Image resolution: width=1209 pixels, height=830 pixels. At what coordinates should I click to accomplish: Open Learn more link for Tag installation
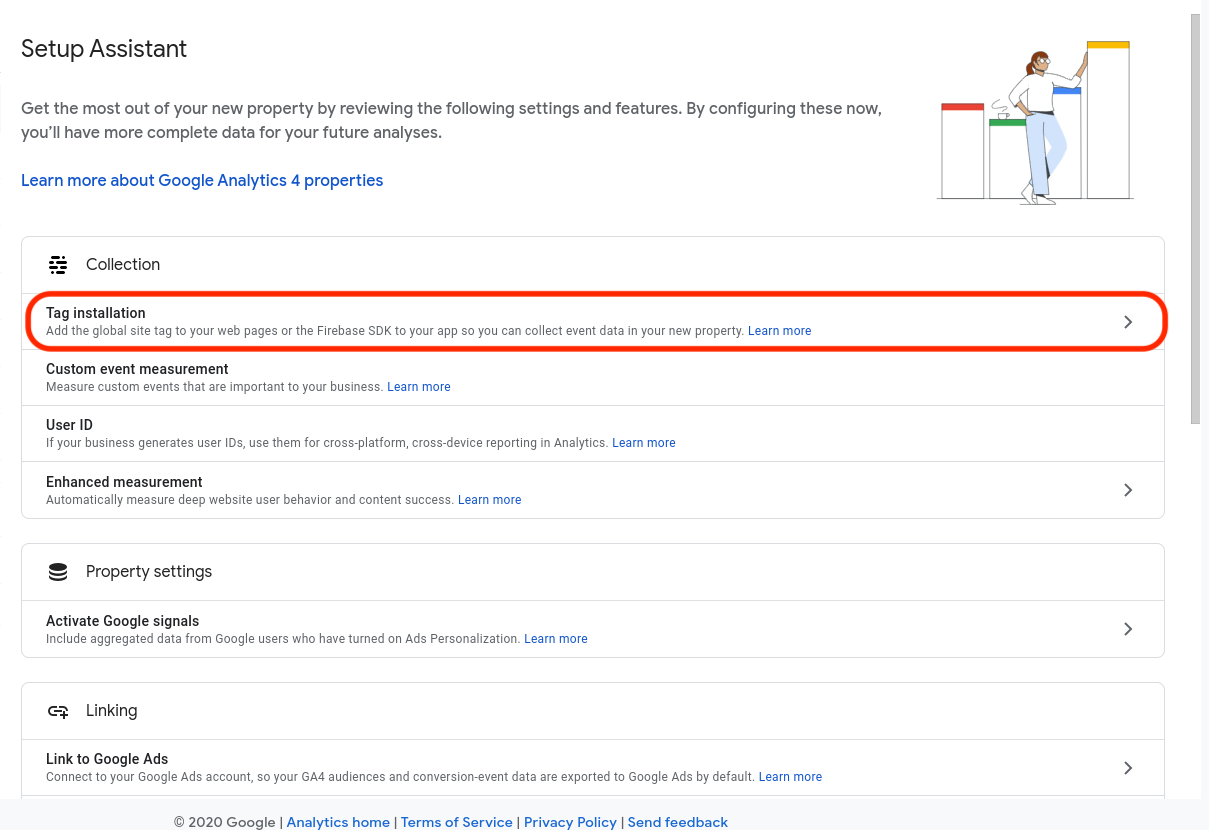click(780, 331)
